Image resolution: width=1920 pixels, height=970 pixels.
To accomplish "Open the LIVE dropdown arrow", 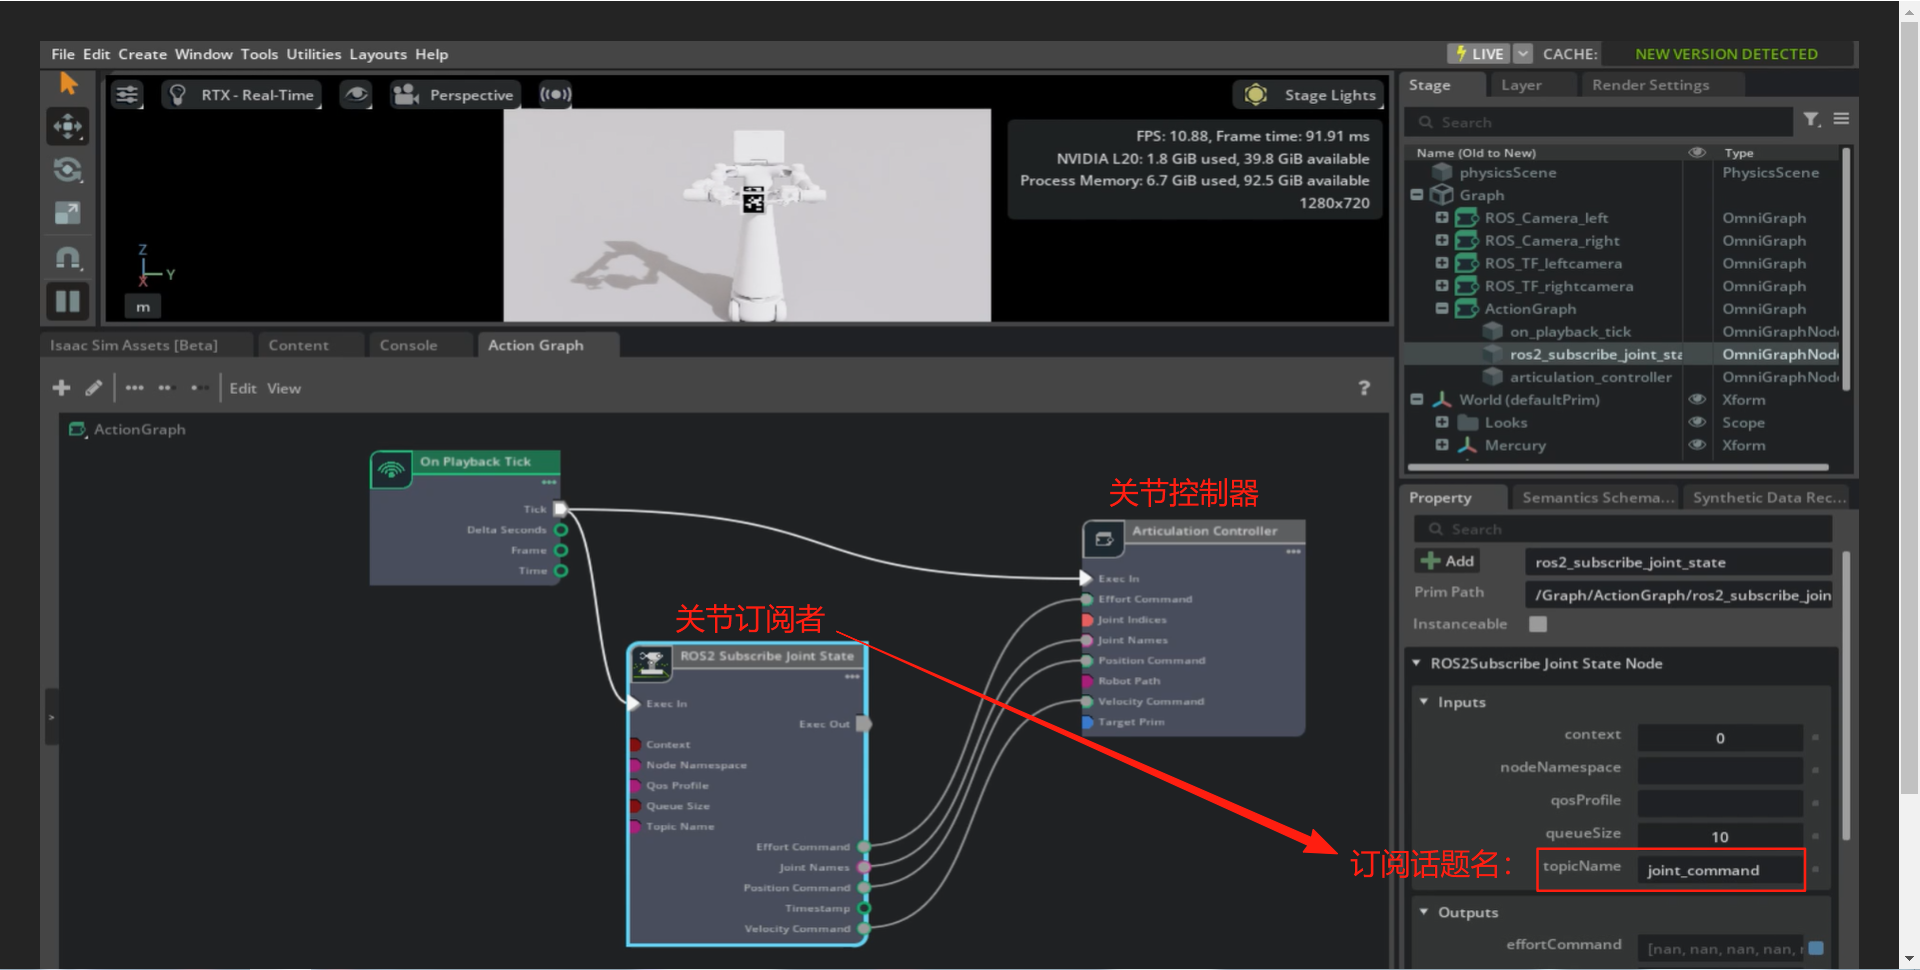I will click(1523, 54).
